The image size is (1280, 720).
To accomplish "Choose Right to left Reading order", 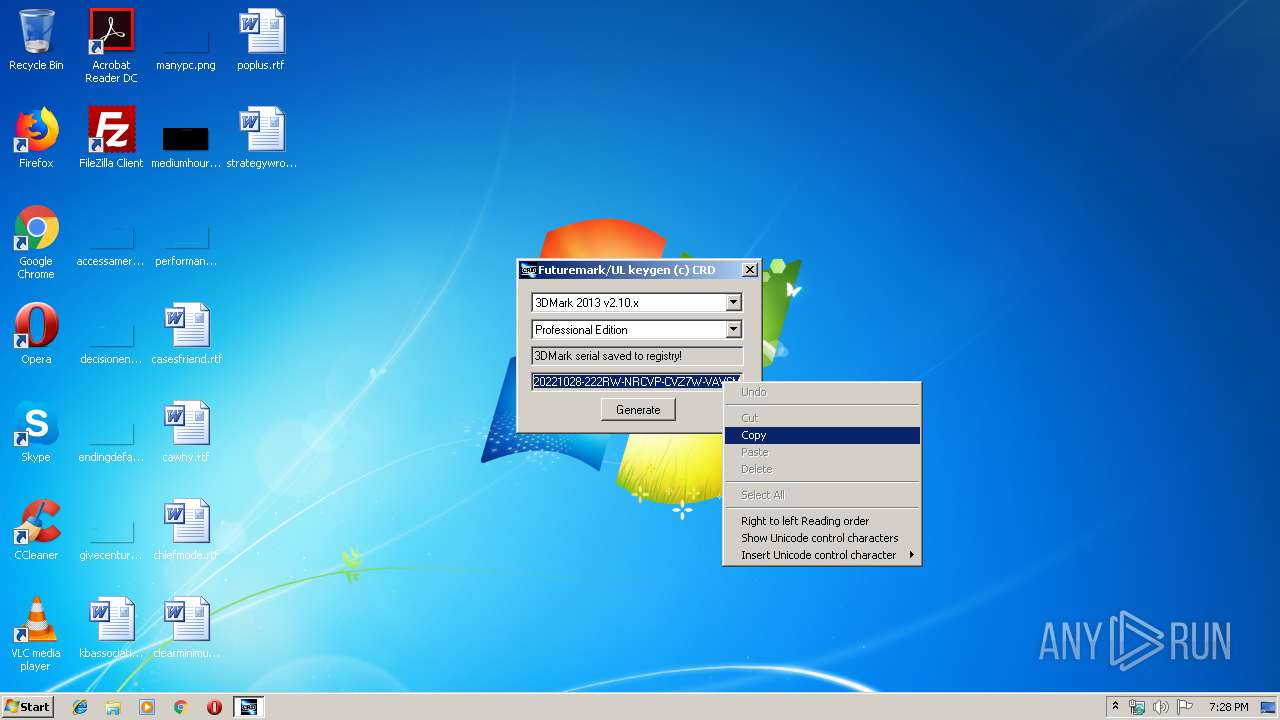I will point(822,521).
